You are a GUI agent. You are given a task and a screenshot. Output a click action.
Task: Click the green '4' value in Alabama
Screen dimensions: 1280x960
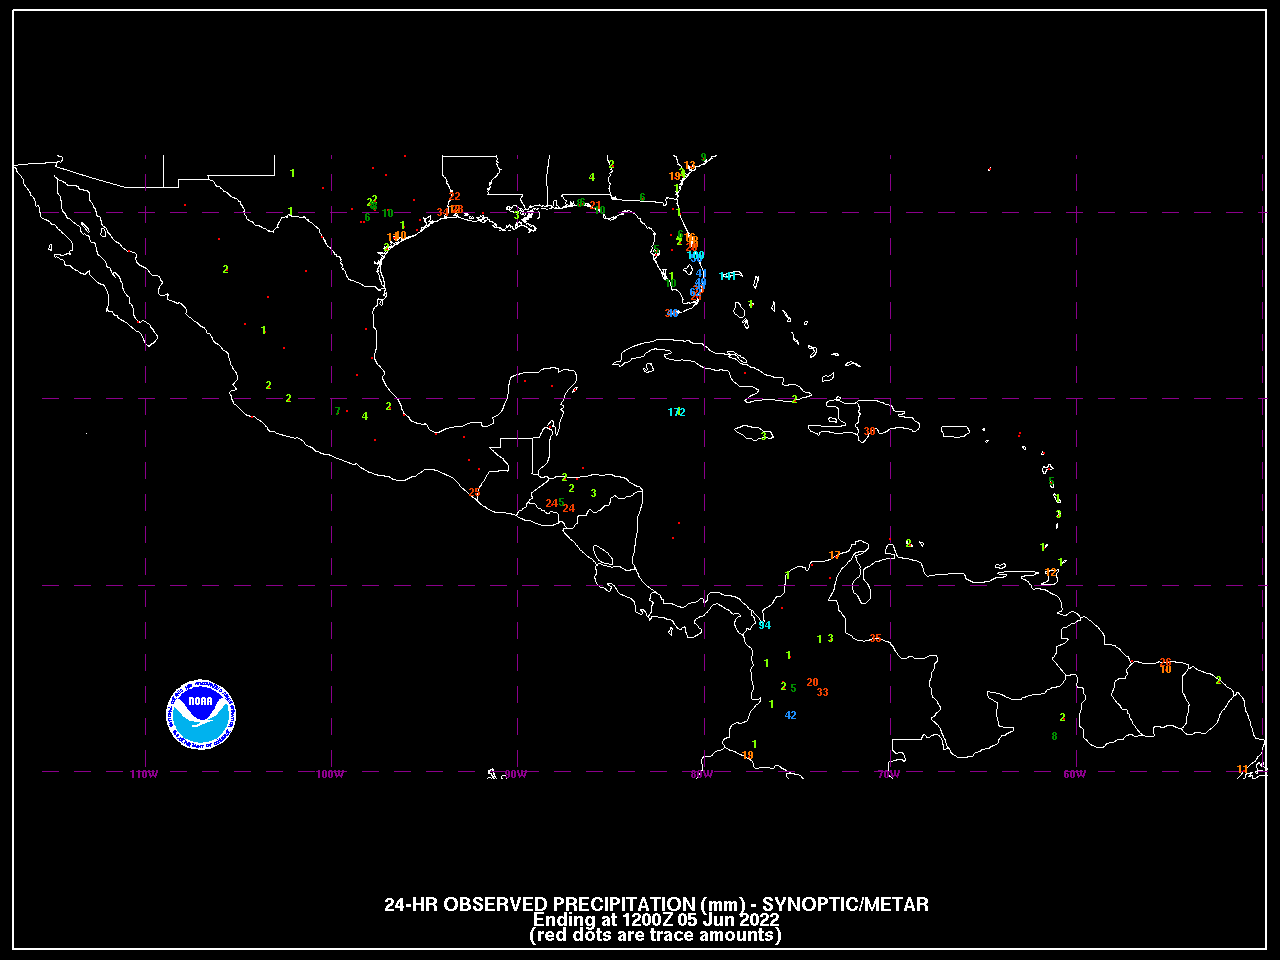592,178
